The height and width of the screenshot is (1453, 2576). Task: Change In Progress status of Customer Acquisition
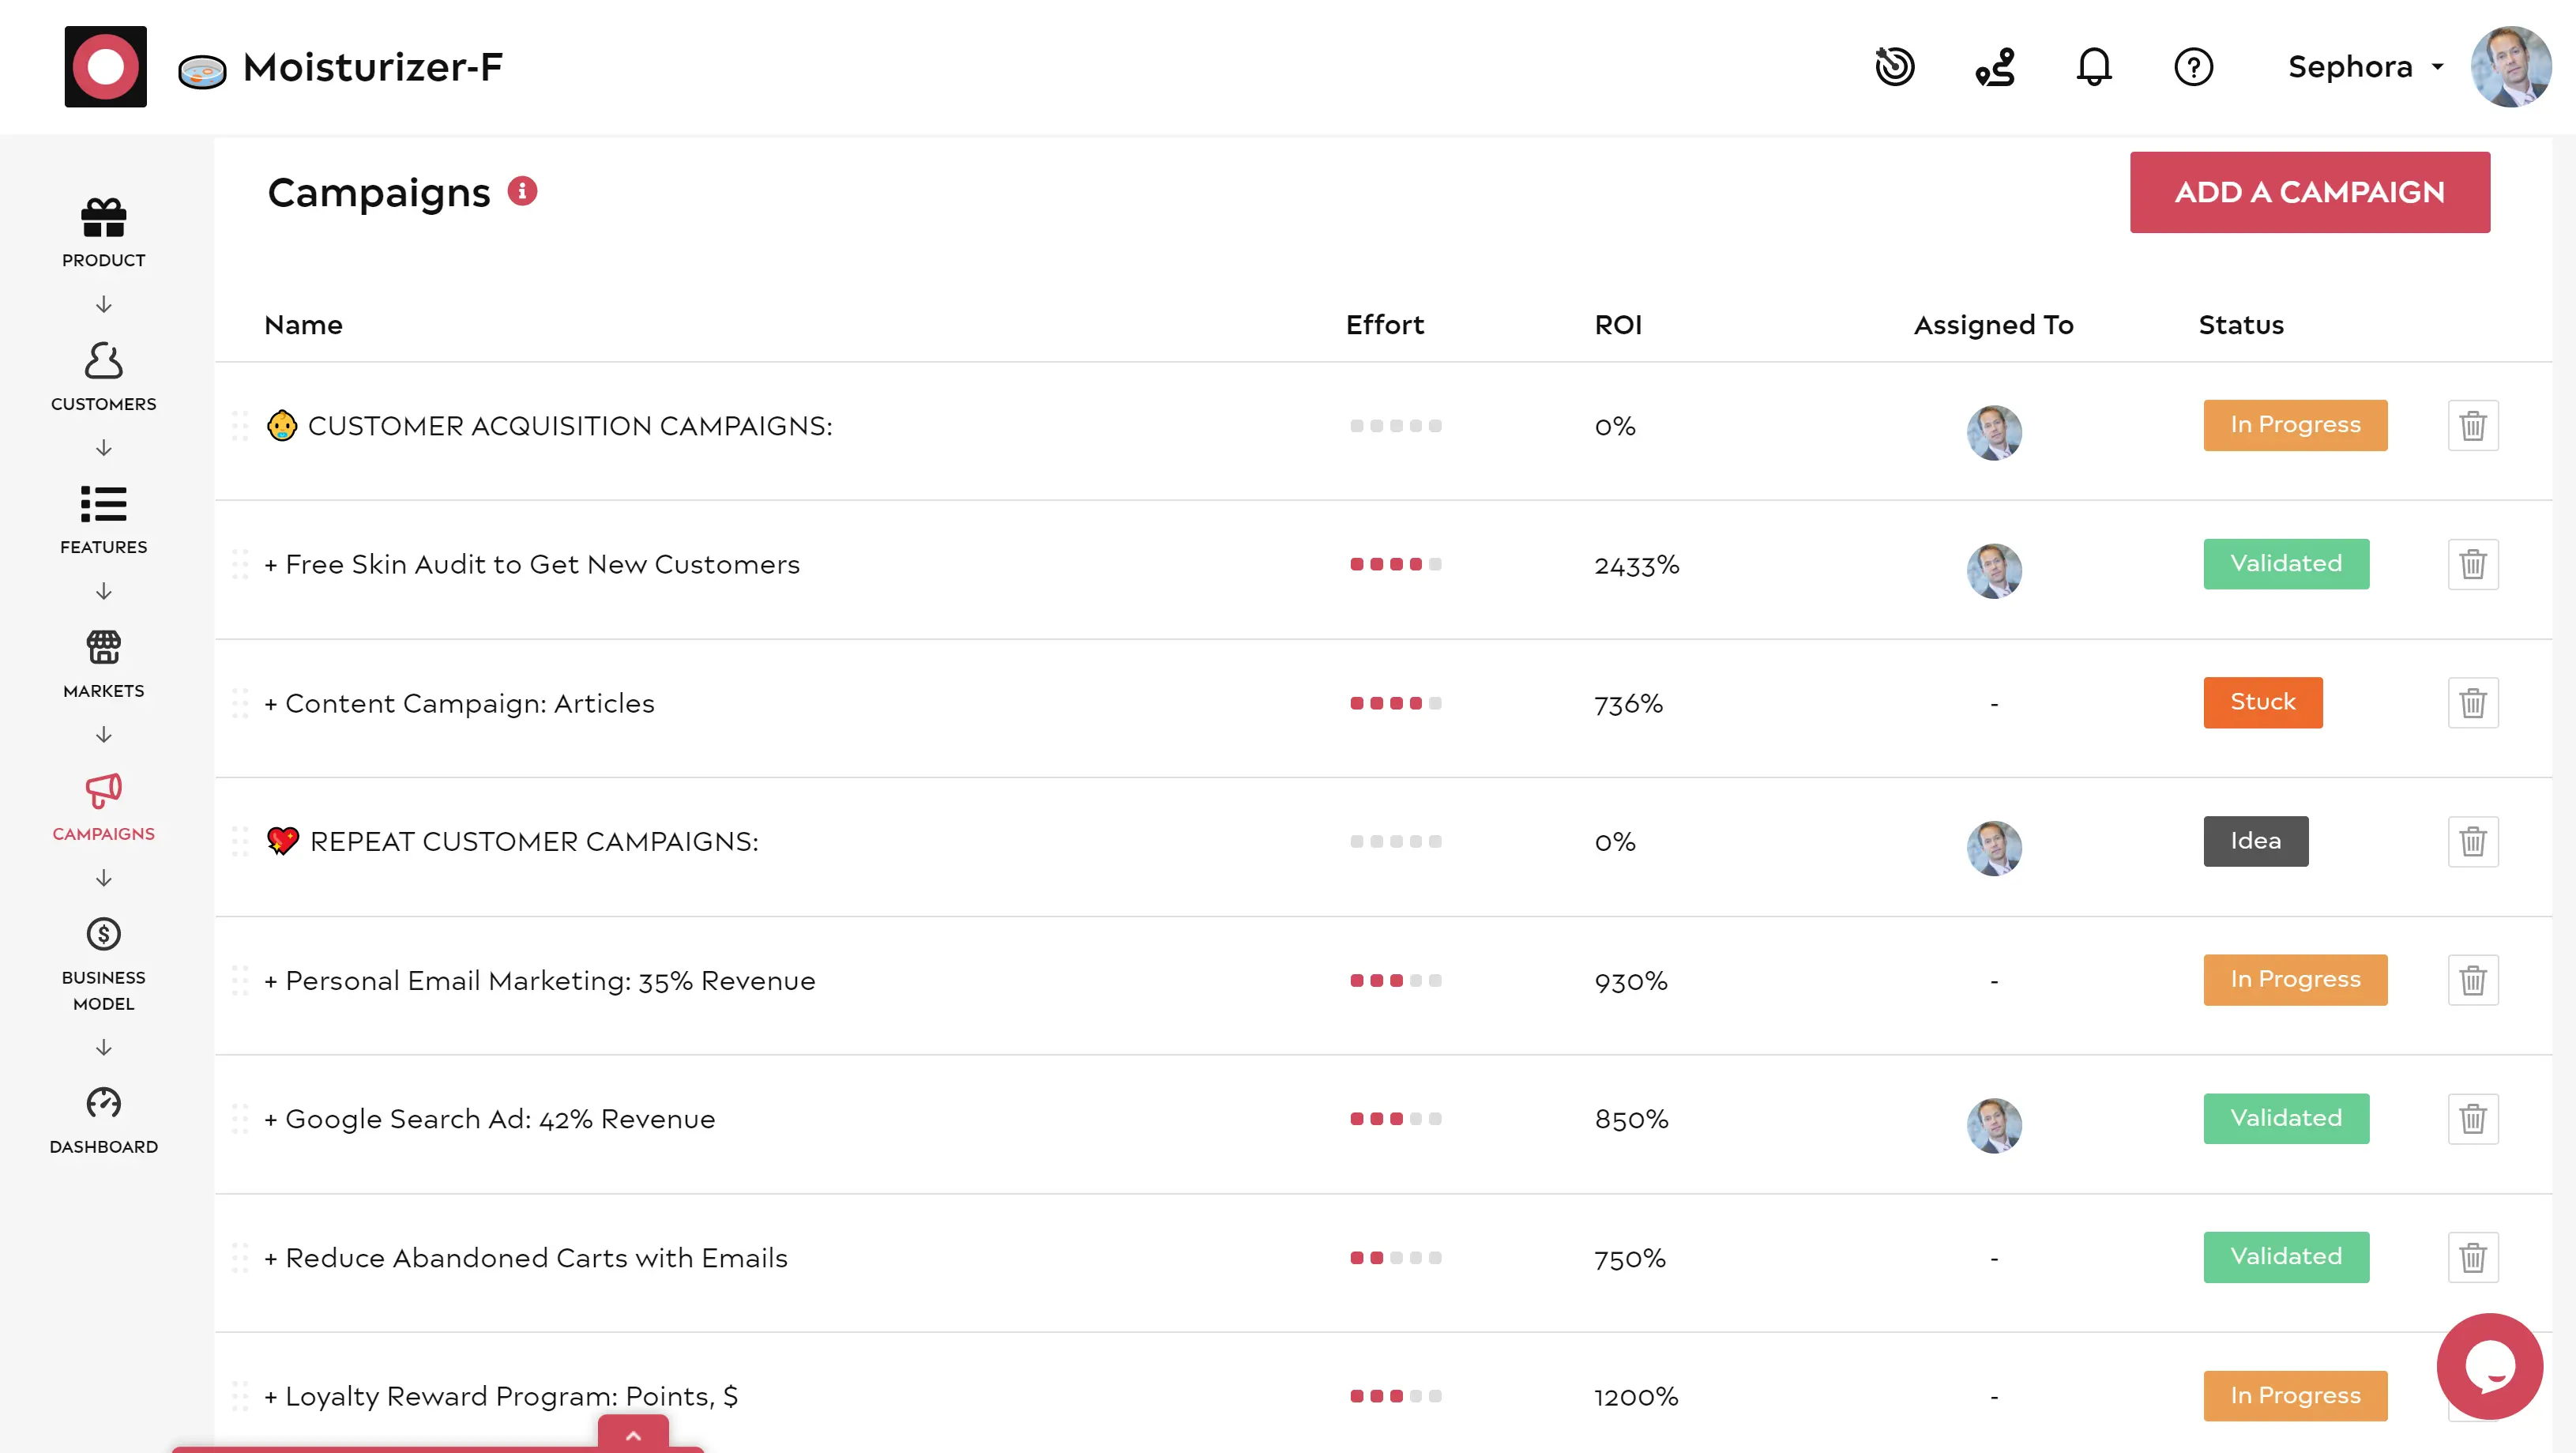coord(2295,425)
